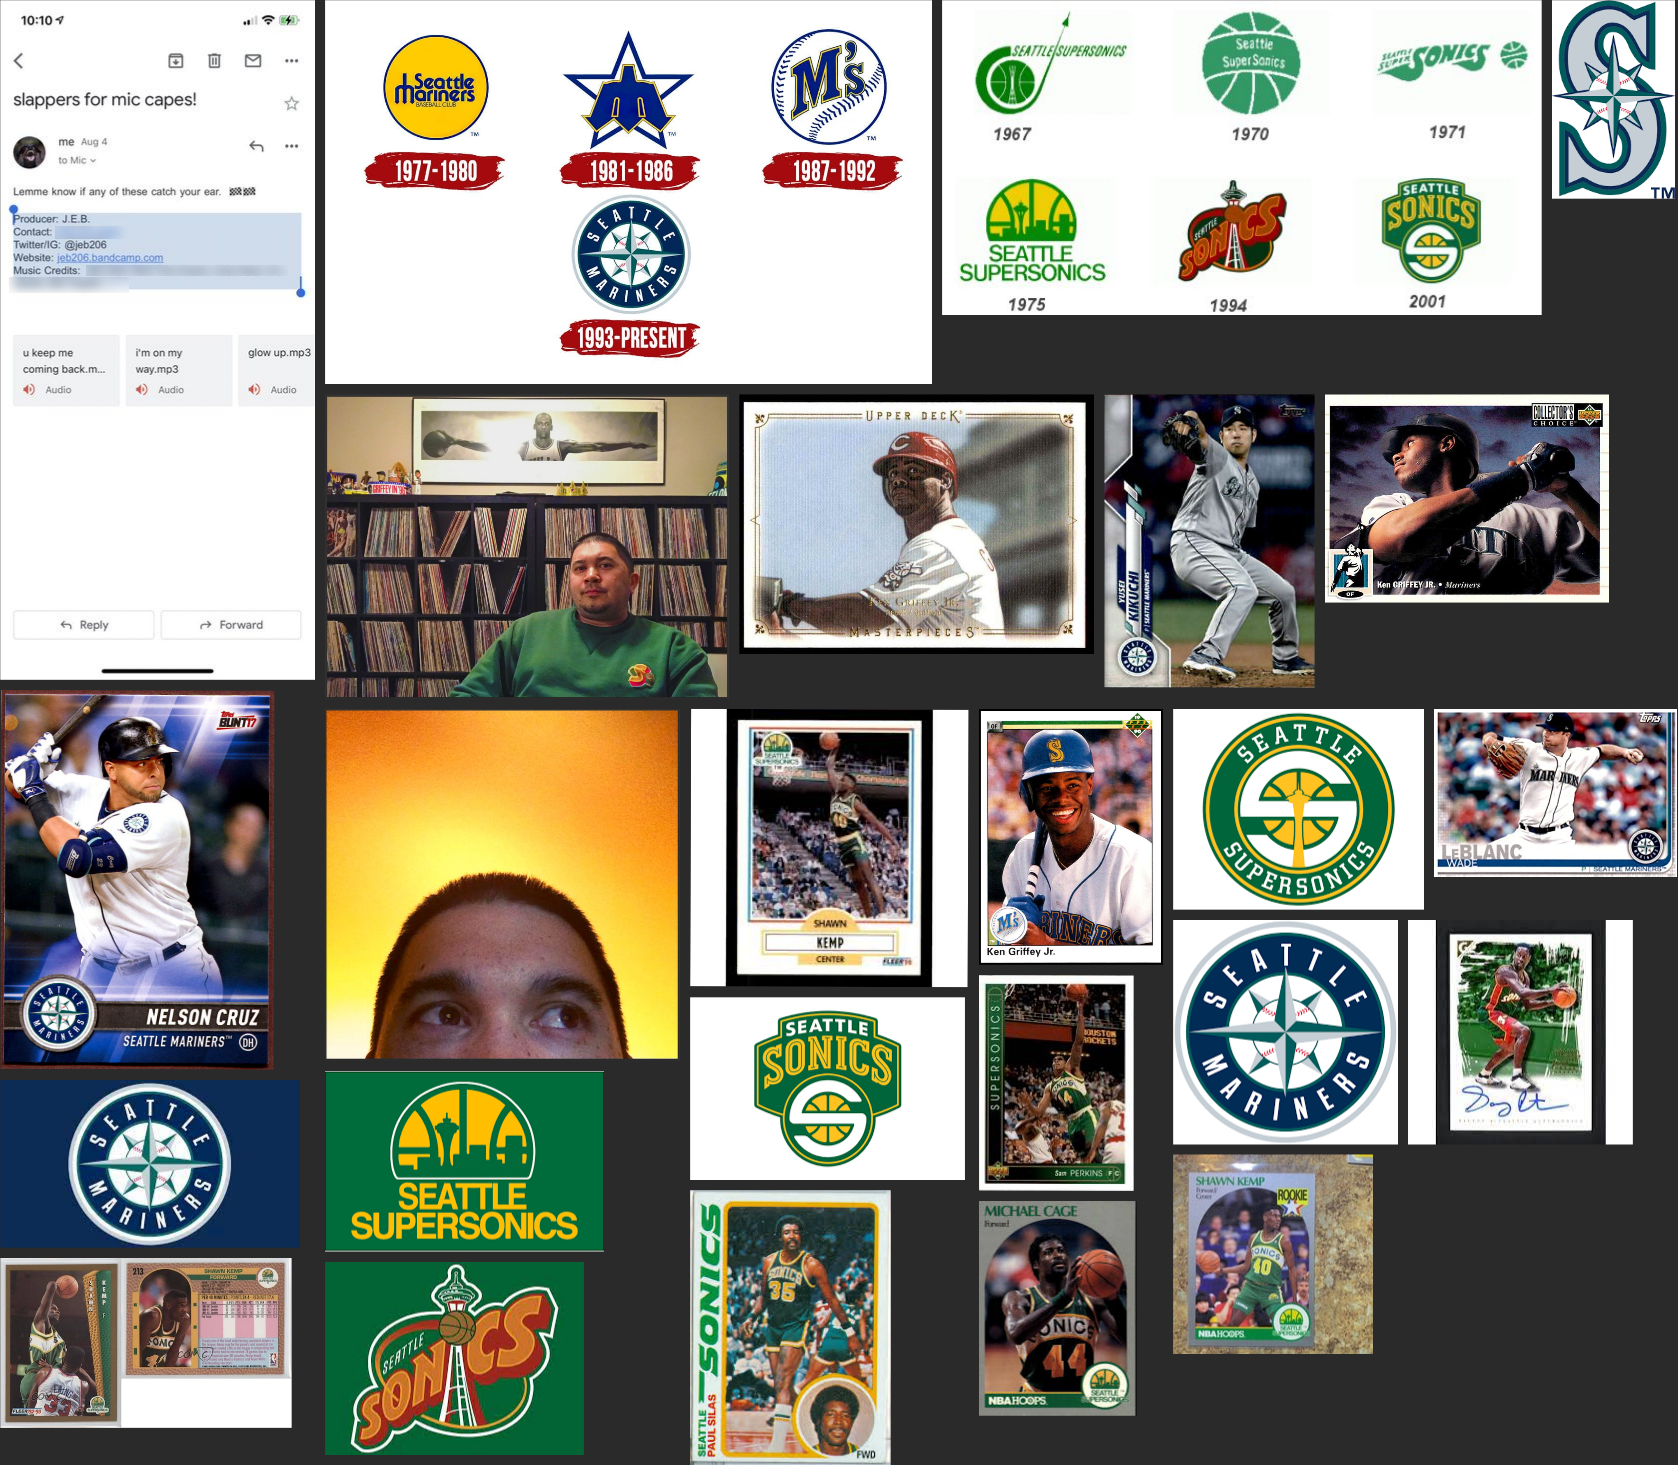Select the Shawn Kemp Fleer front-and-back card image
The image size is (1678, 1465).
pyautogui.click(x=146, y=1342)
